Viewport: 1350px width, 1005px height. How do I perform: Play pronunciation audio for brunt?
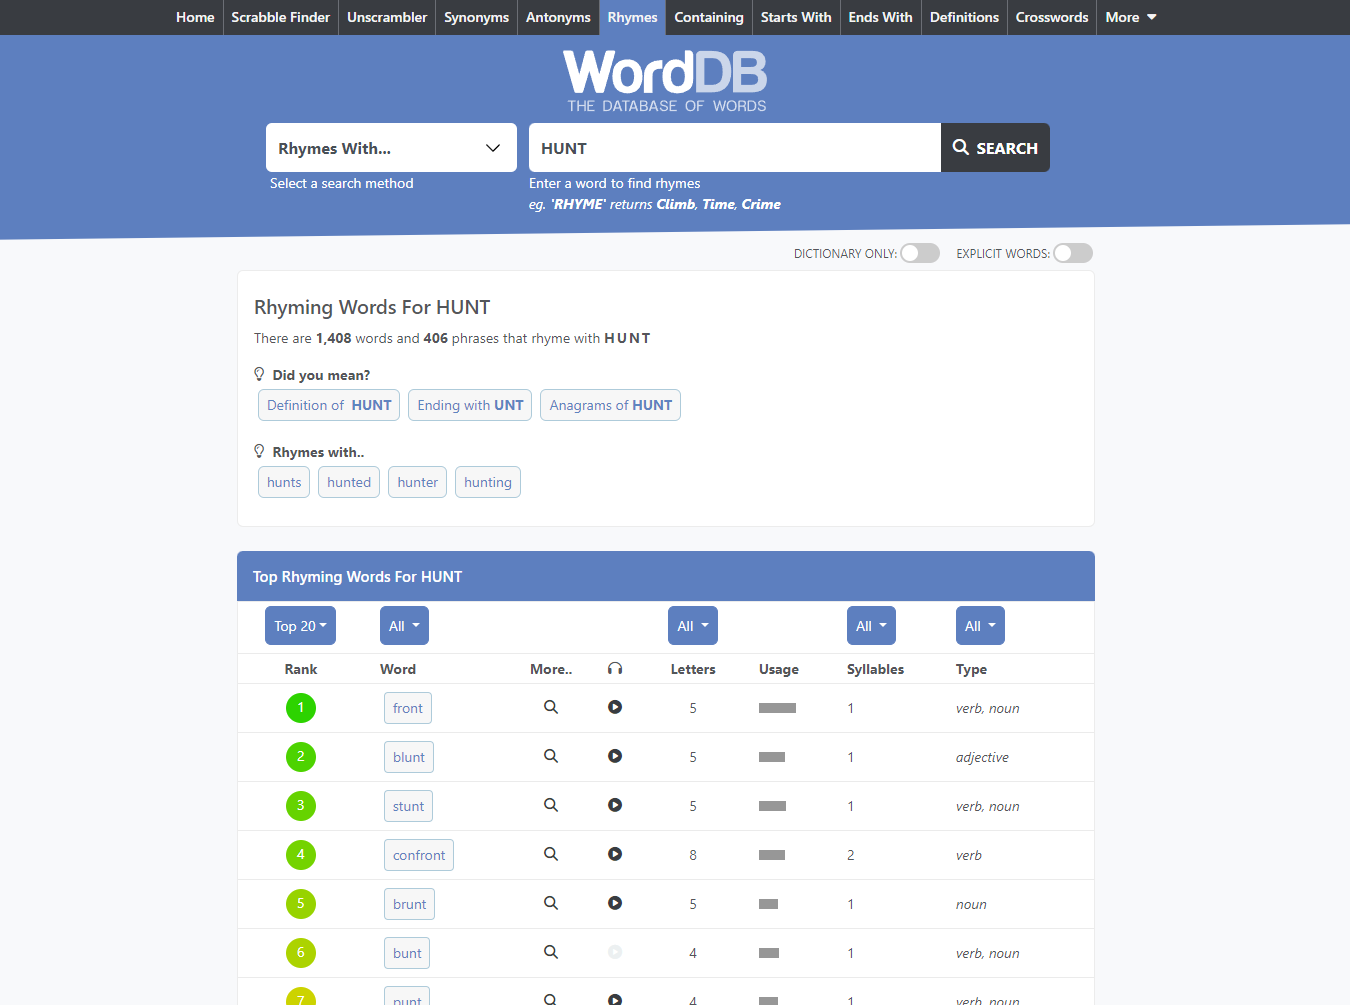pos(615,903)
